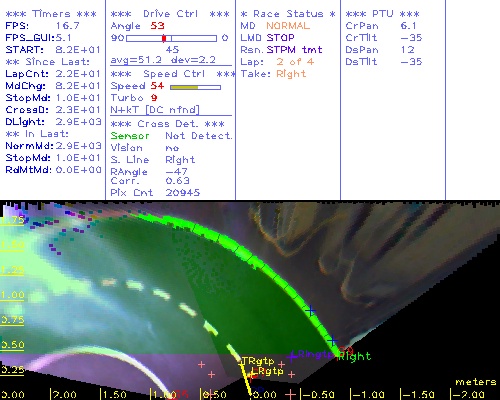This screenshot has height=400, width=500.
Task: Click the Lap 2 of 4 indicator
Action: pos(277,62)
